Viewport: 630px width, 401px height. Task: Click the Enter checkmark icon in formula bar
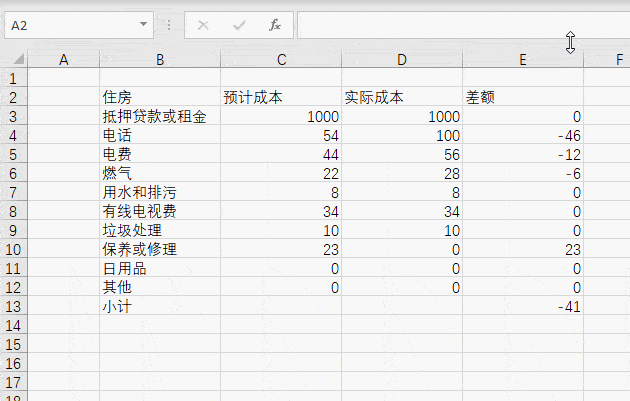pos(239,25)
